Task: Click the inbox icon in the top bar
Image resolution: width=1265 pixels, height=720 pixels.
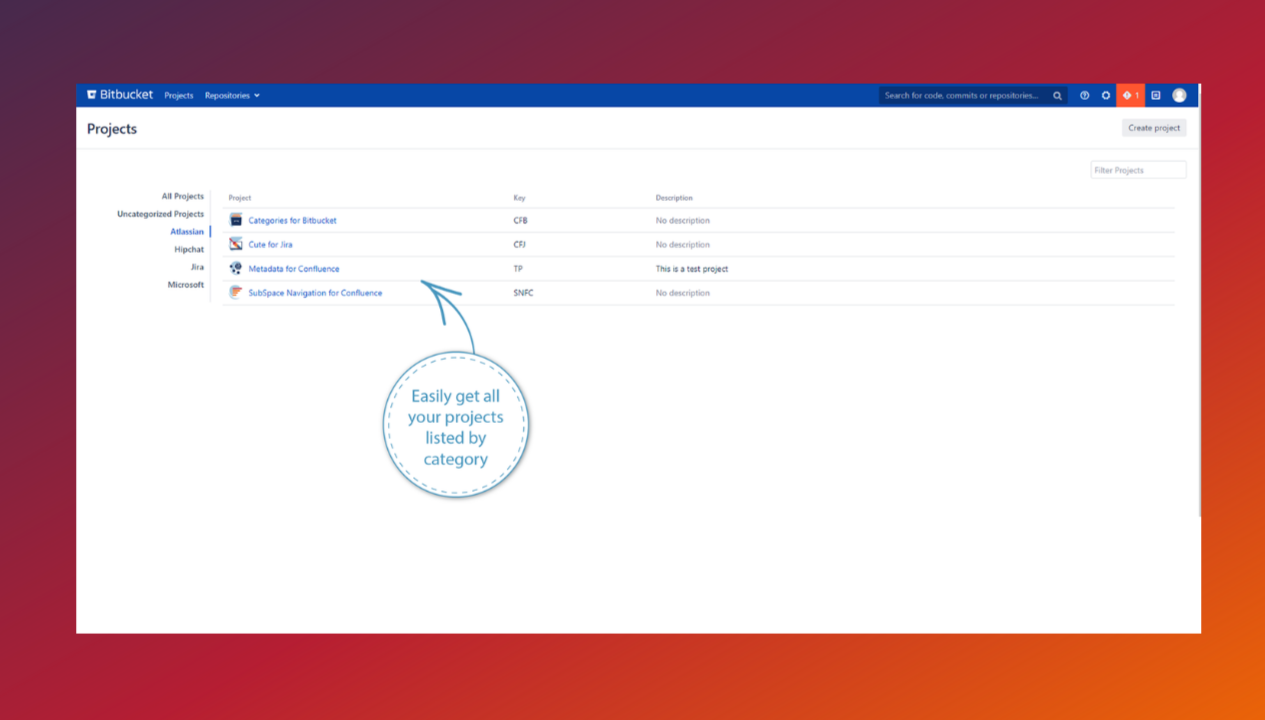Action: pyautogui.click(x=1155, y=95)
